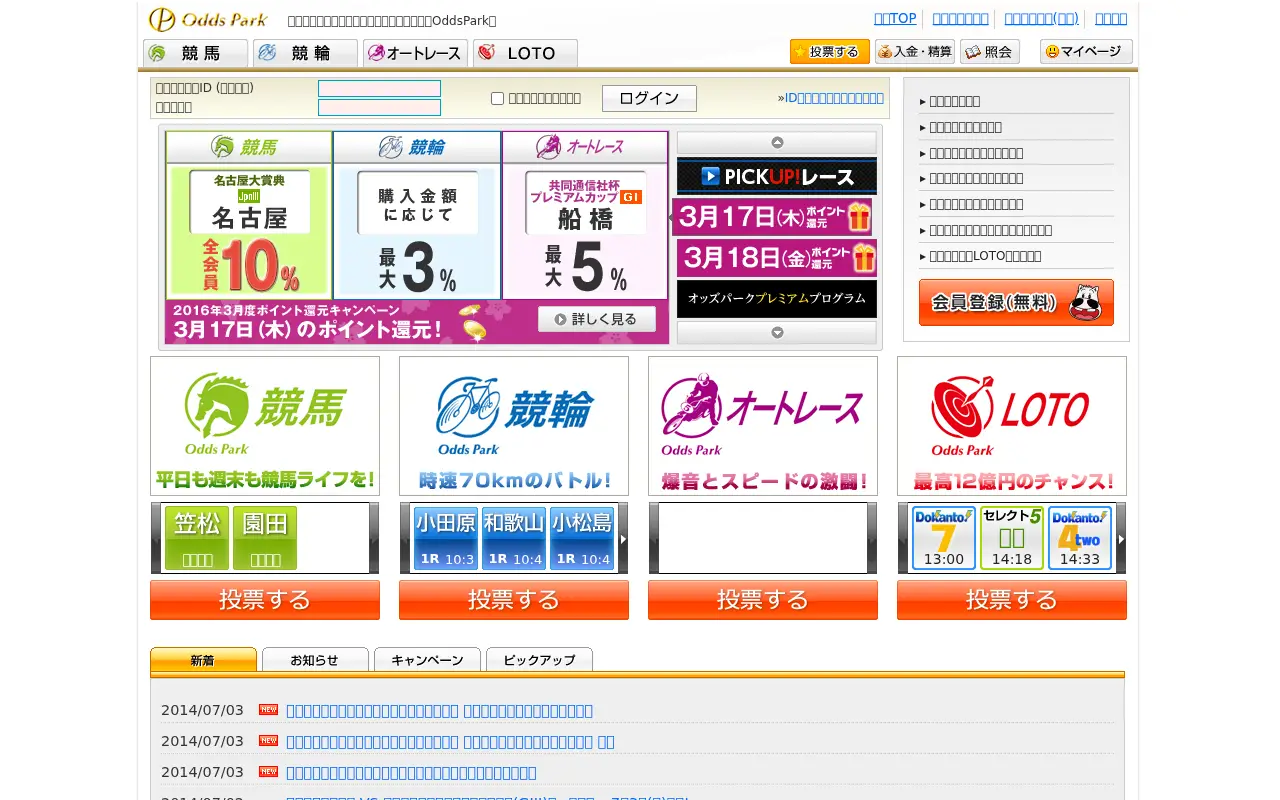
Task: Click the ログイン button
Action: pyautogui.click(x=649, y=98)
